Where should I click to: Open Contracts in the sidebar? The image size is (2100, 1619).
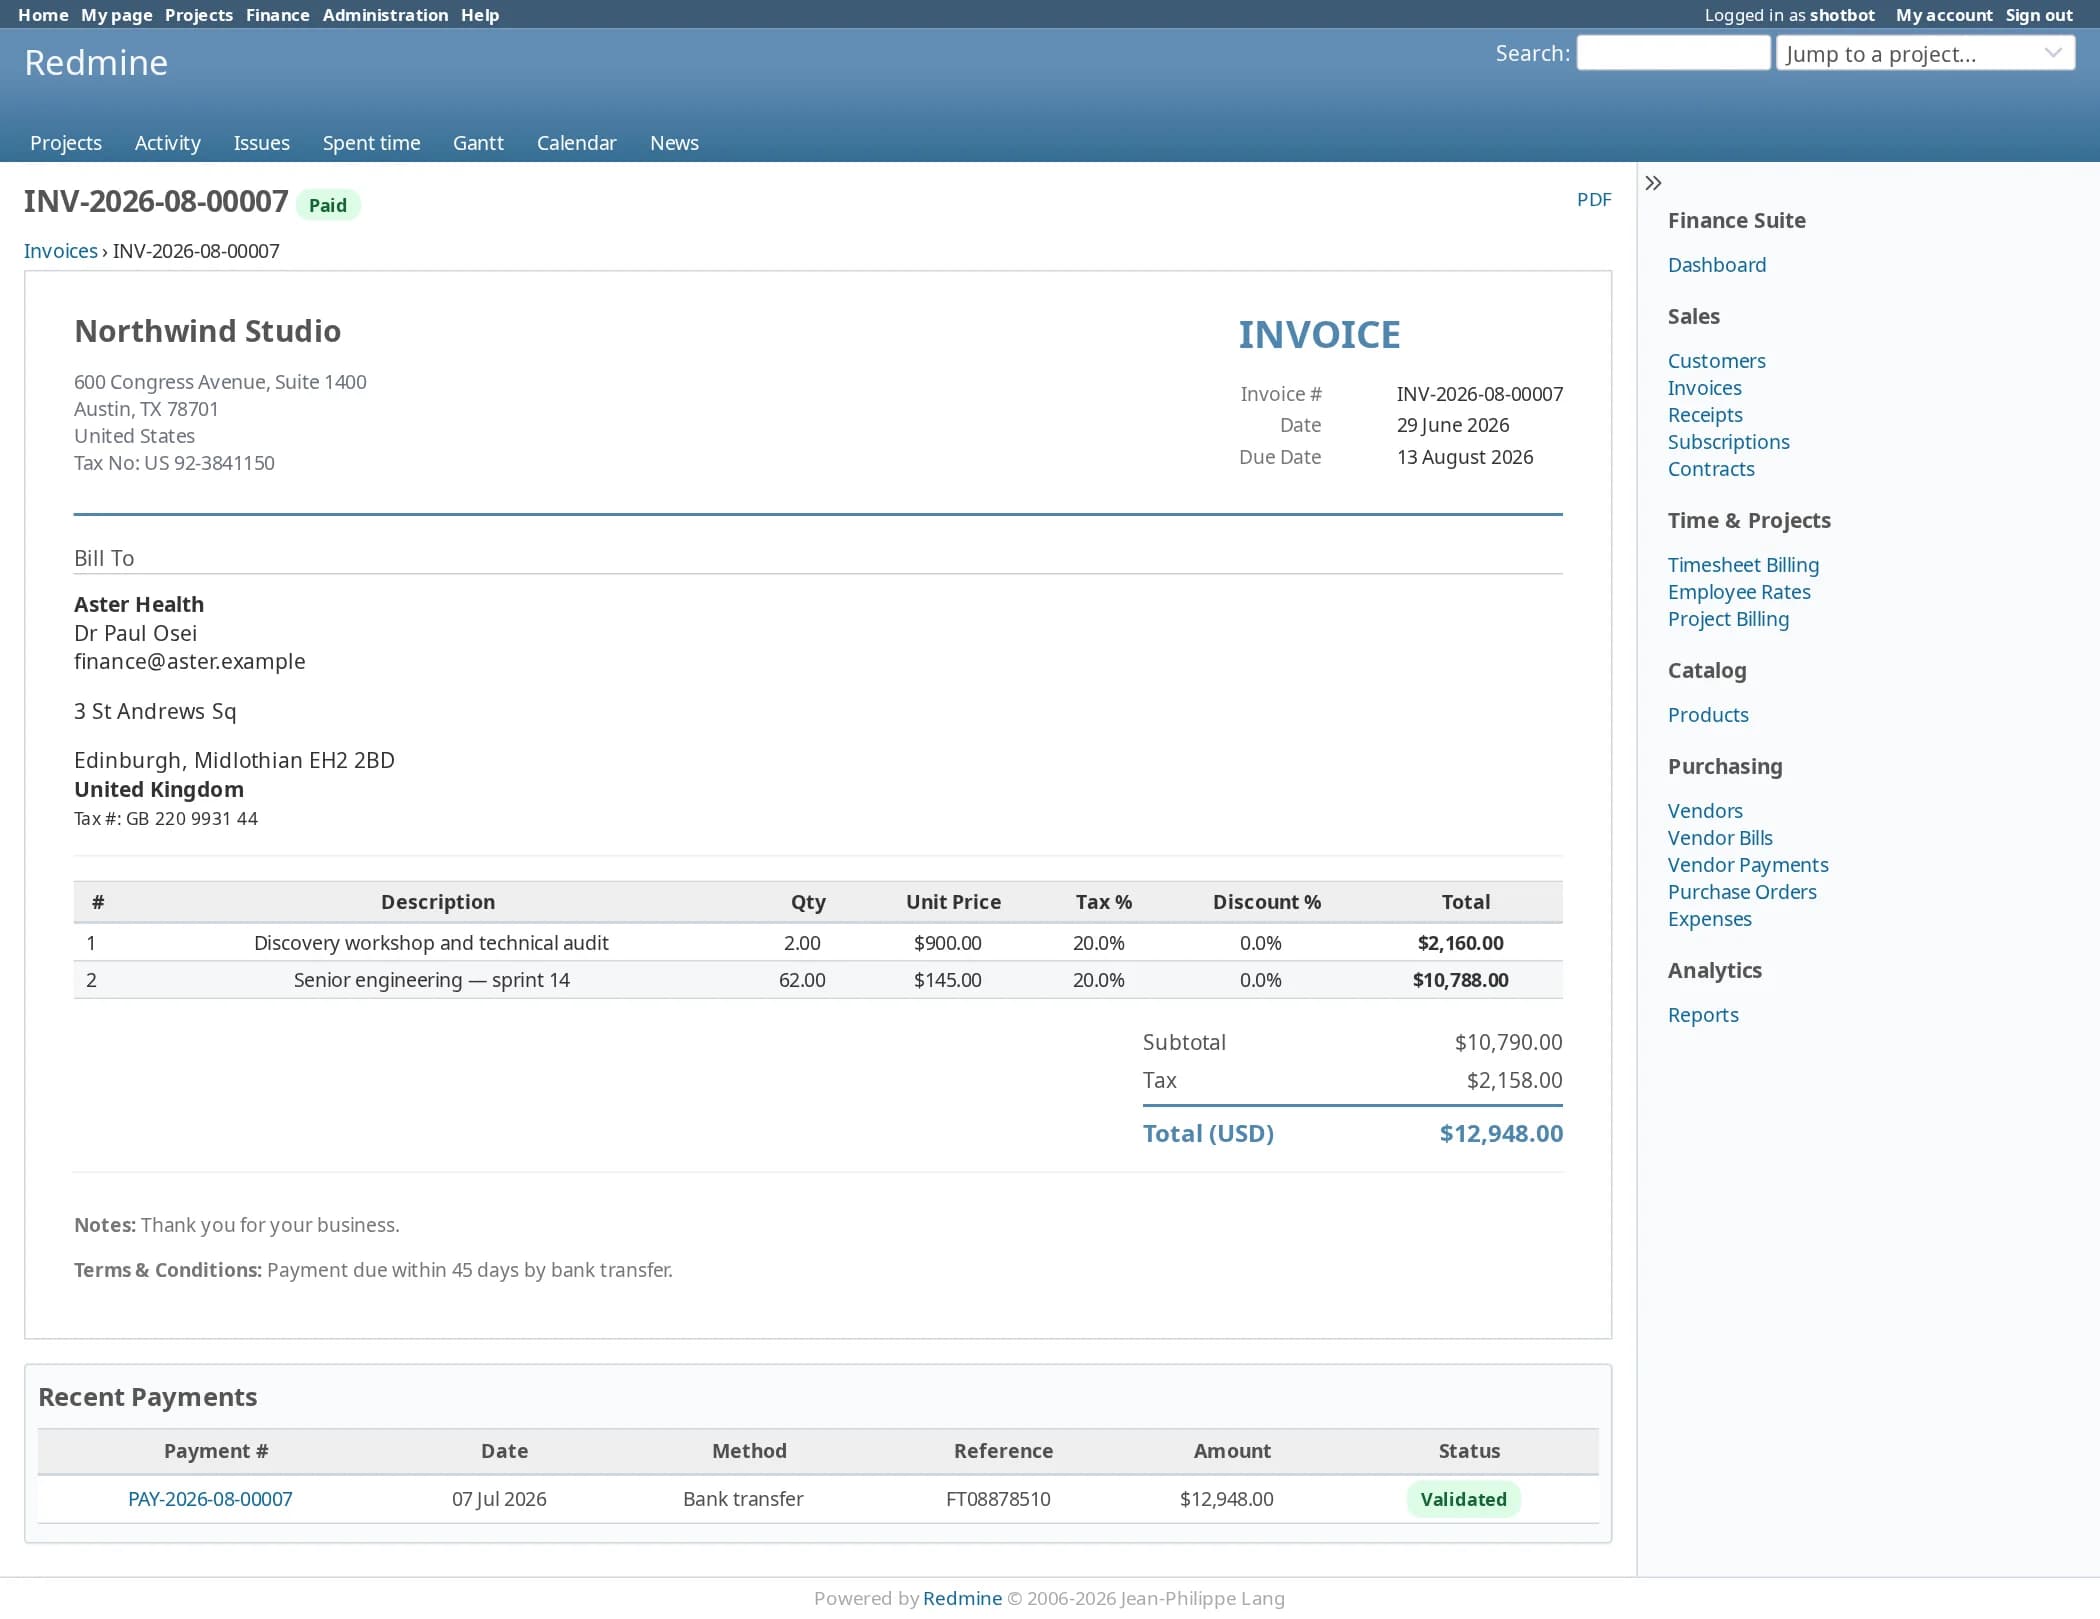tap(1711, 469)
